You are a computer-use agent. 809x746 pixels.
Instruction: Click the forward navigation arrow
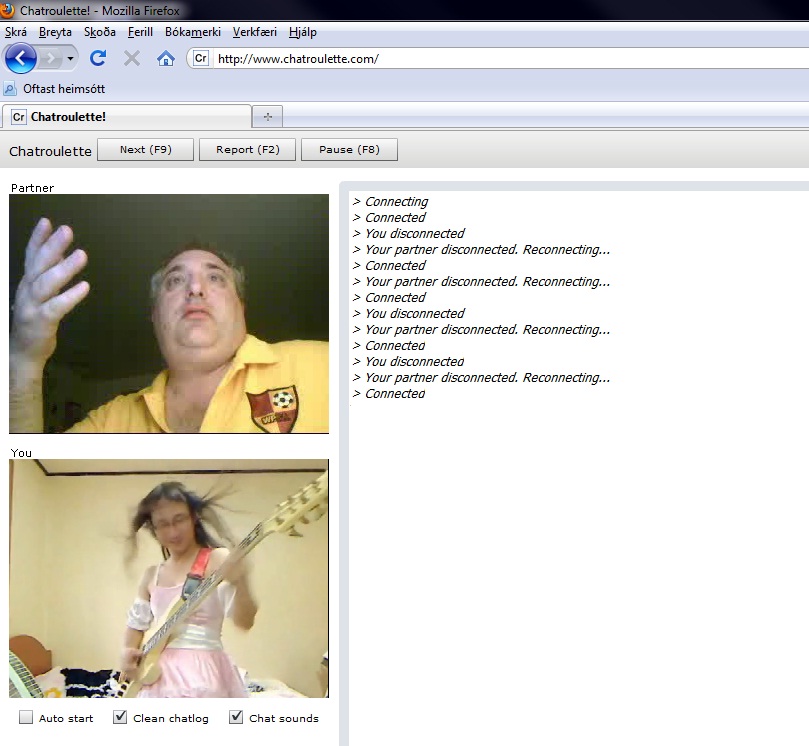click(51, 58)
